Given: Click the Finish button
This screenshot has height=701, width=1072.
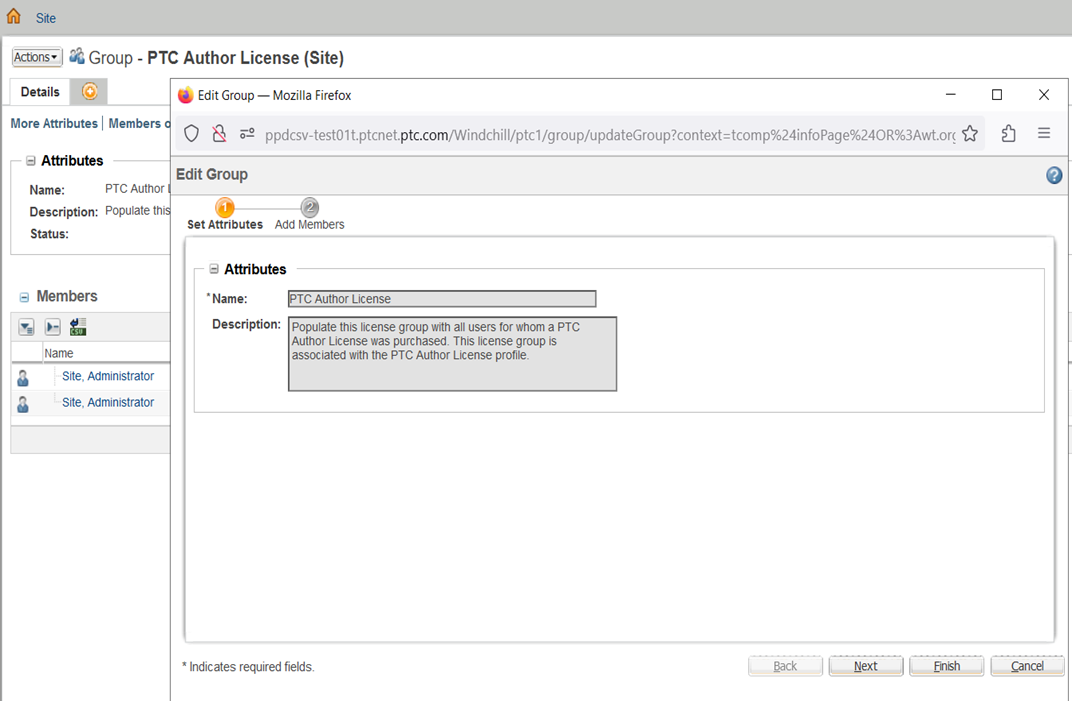Looking at the screenshot, I should (x=946, y=665).
